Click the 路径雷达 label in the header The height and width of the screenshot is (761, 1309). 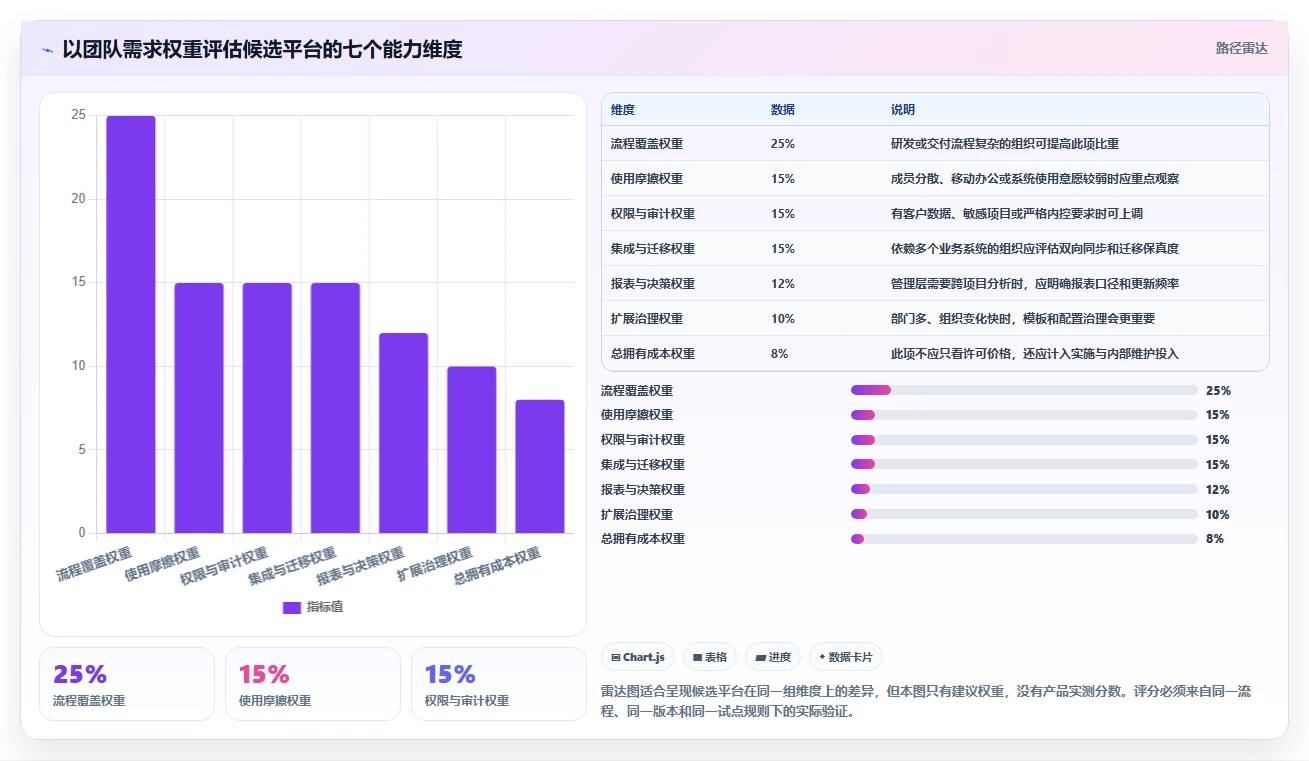tap(1242, 48)
